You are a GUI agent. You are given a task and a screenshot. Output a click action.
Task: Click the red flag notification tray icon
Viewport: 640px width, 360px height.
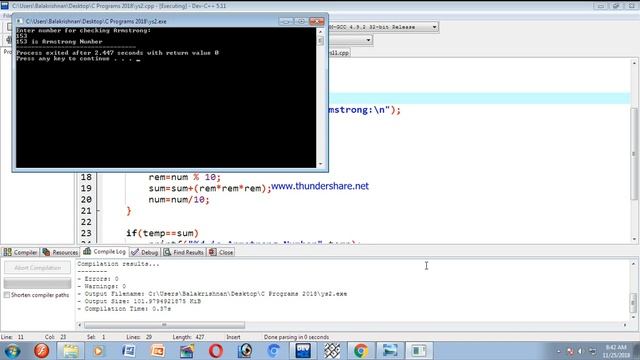click(570, 351)
